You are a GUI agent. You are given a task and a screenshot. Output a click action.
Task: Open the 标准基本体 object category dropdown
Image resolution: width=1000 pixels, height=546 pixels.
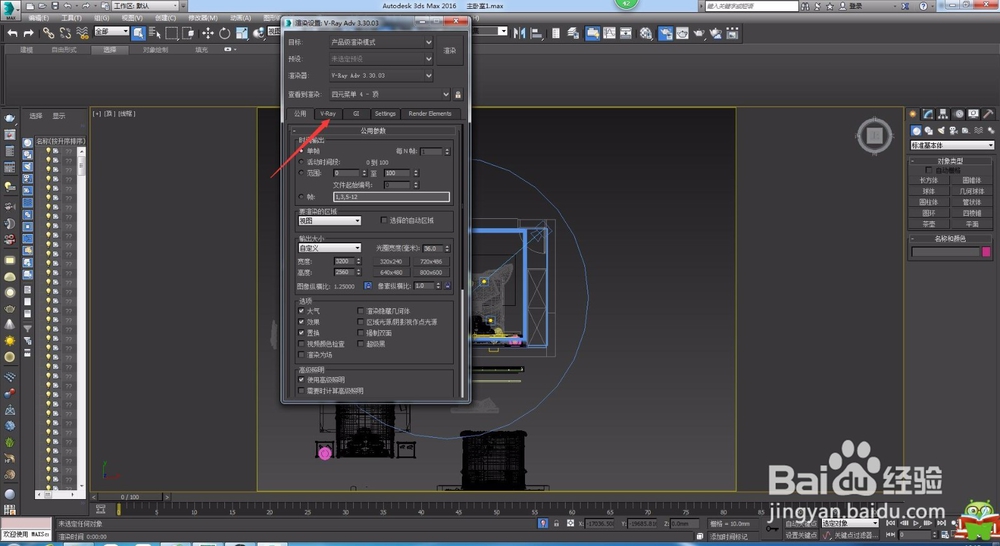pos(952,145)
